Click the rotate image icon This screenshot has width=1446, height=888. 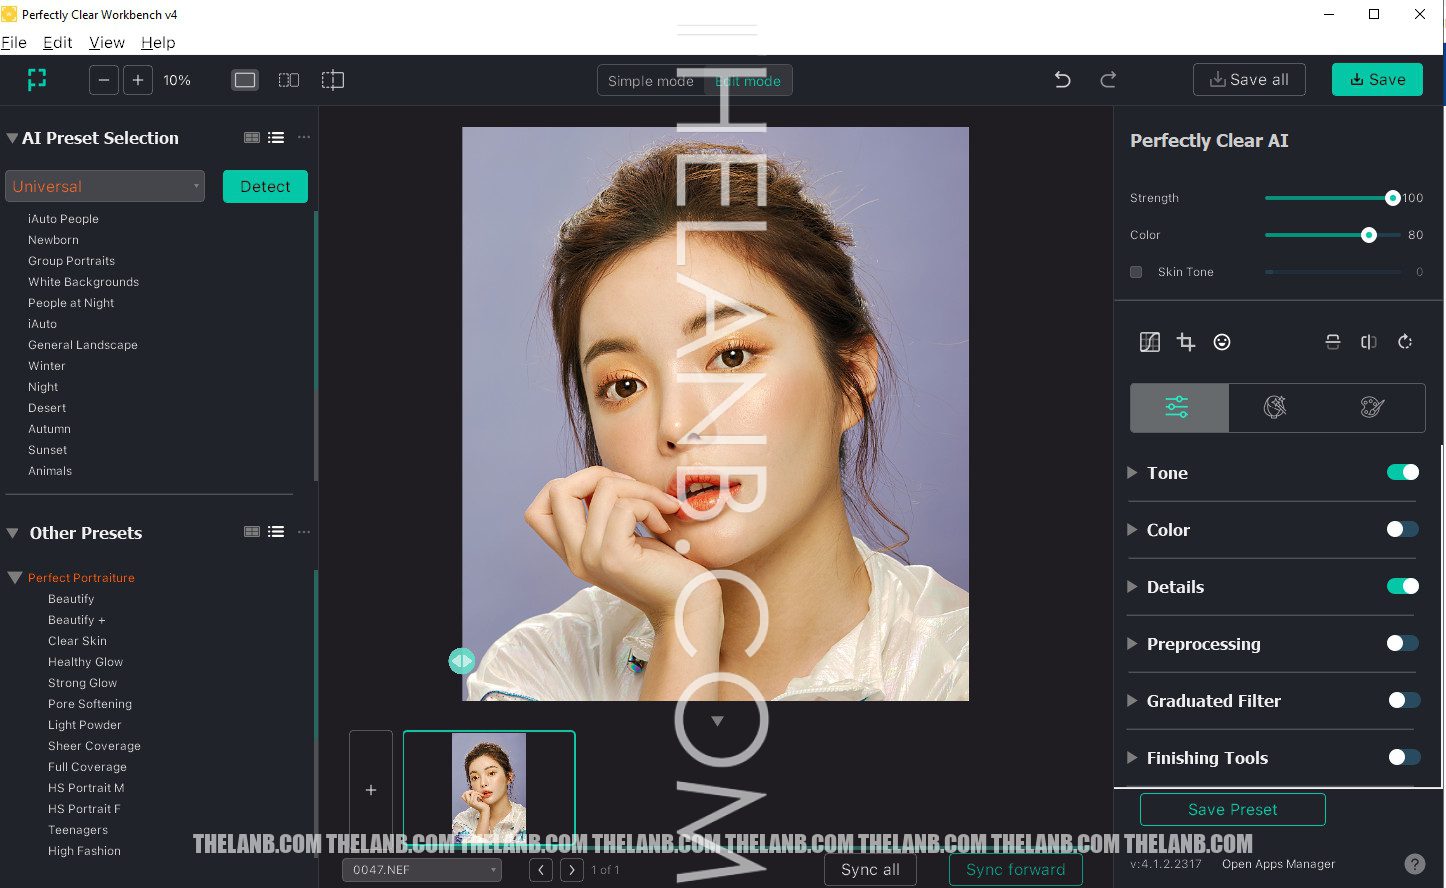(1405, 342)
